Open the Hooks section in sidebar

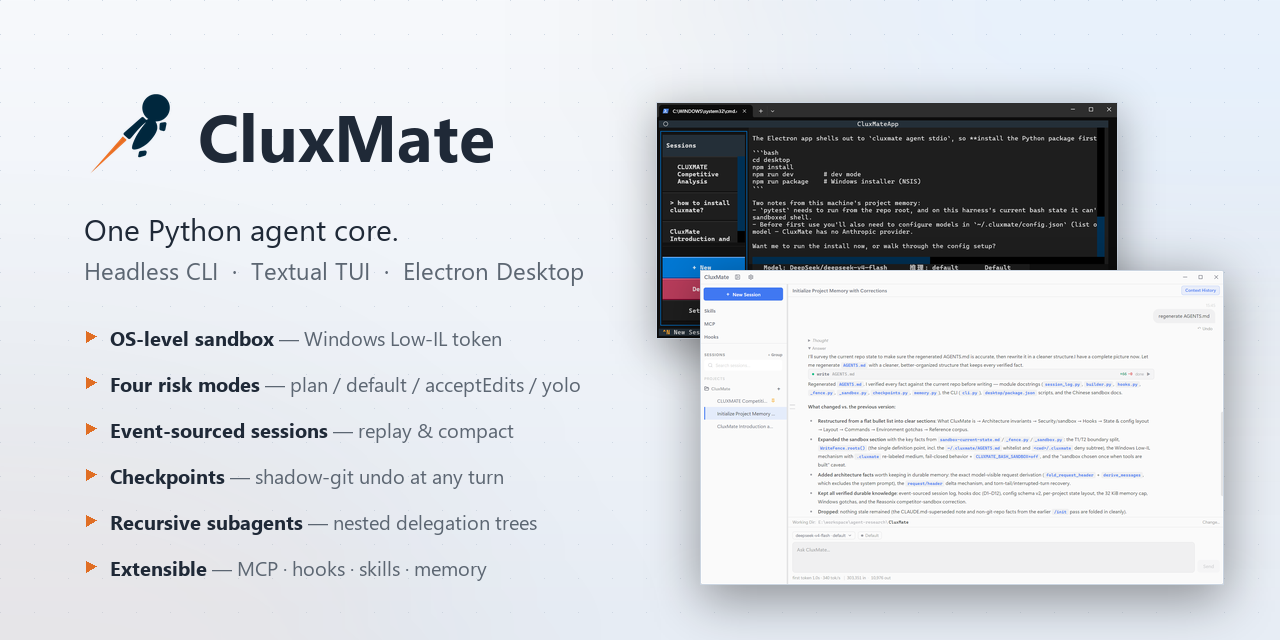[x=711, y=337]
